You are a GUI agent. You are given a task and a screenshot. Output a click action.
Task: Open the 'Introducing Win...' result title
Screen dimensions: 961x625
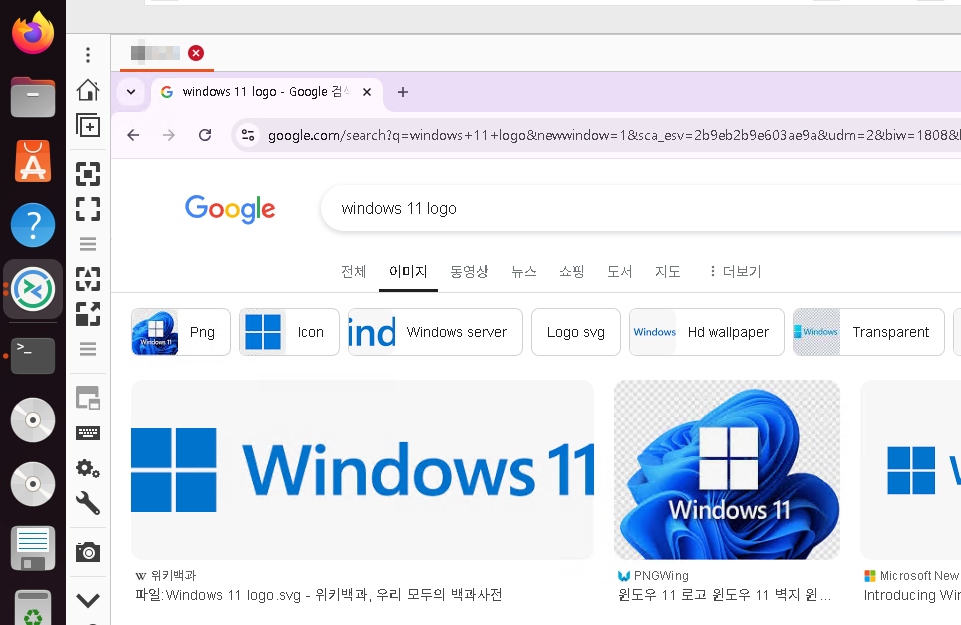[912, 595]
